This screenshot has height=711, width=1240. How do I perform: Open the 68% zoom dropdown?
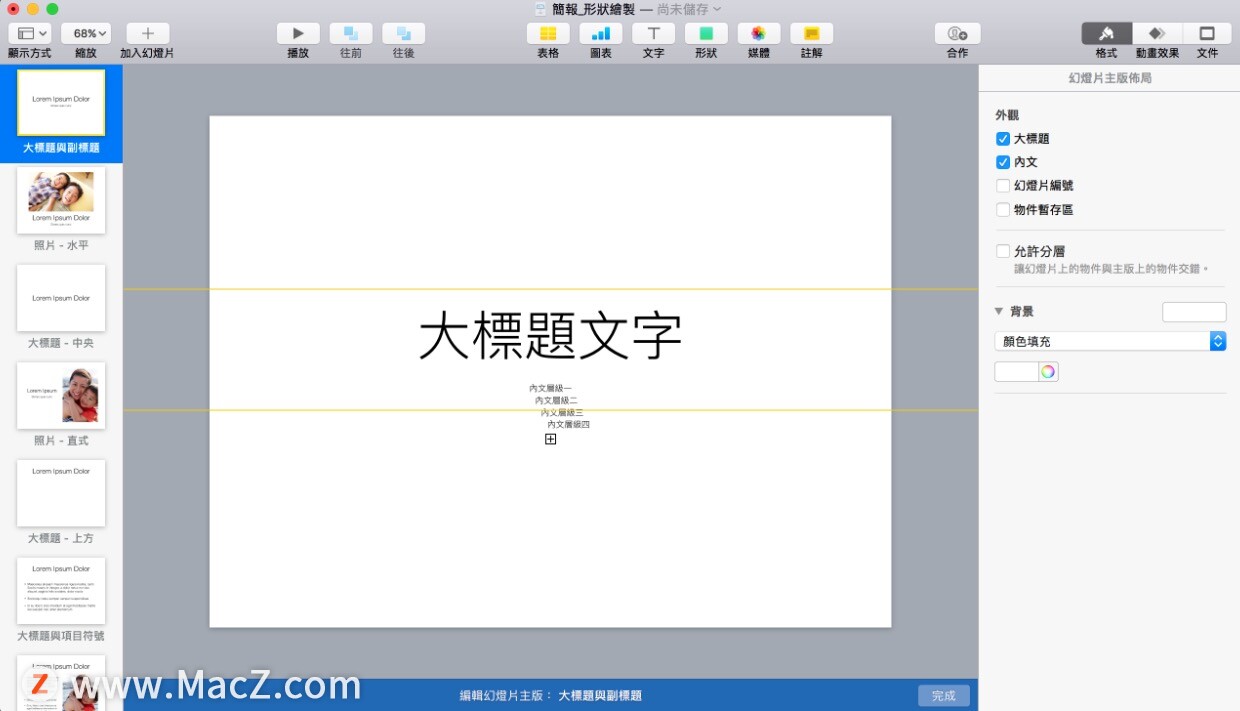click(86, 33)
